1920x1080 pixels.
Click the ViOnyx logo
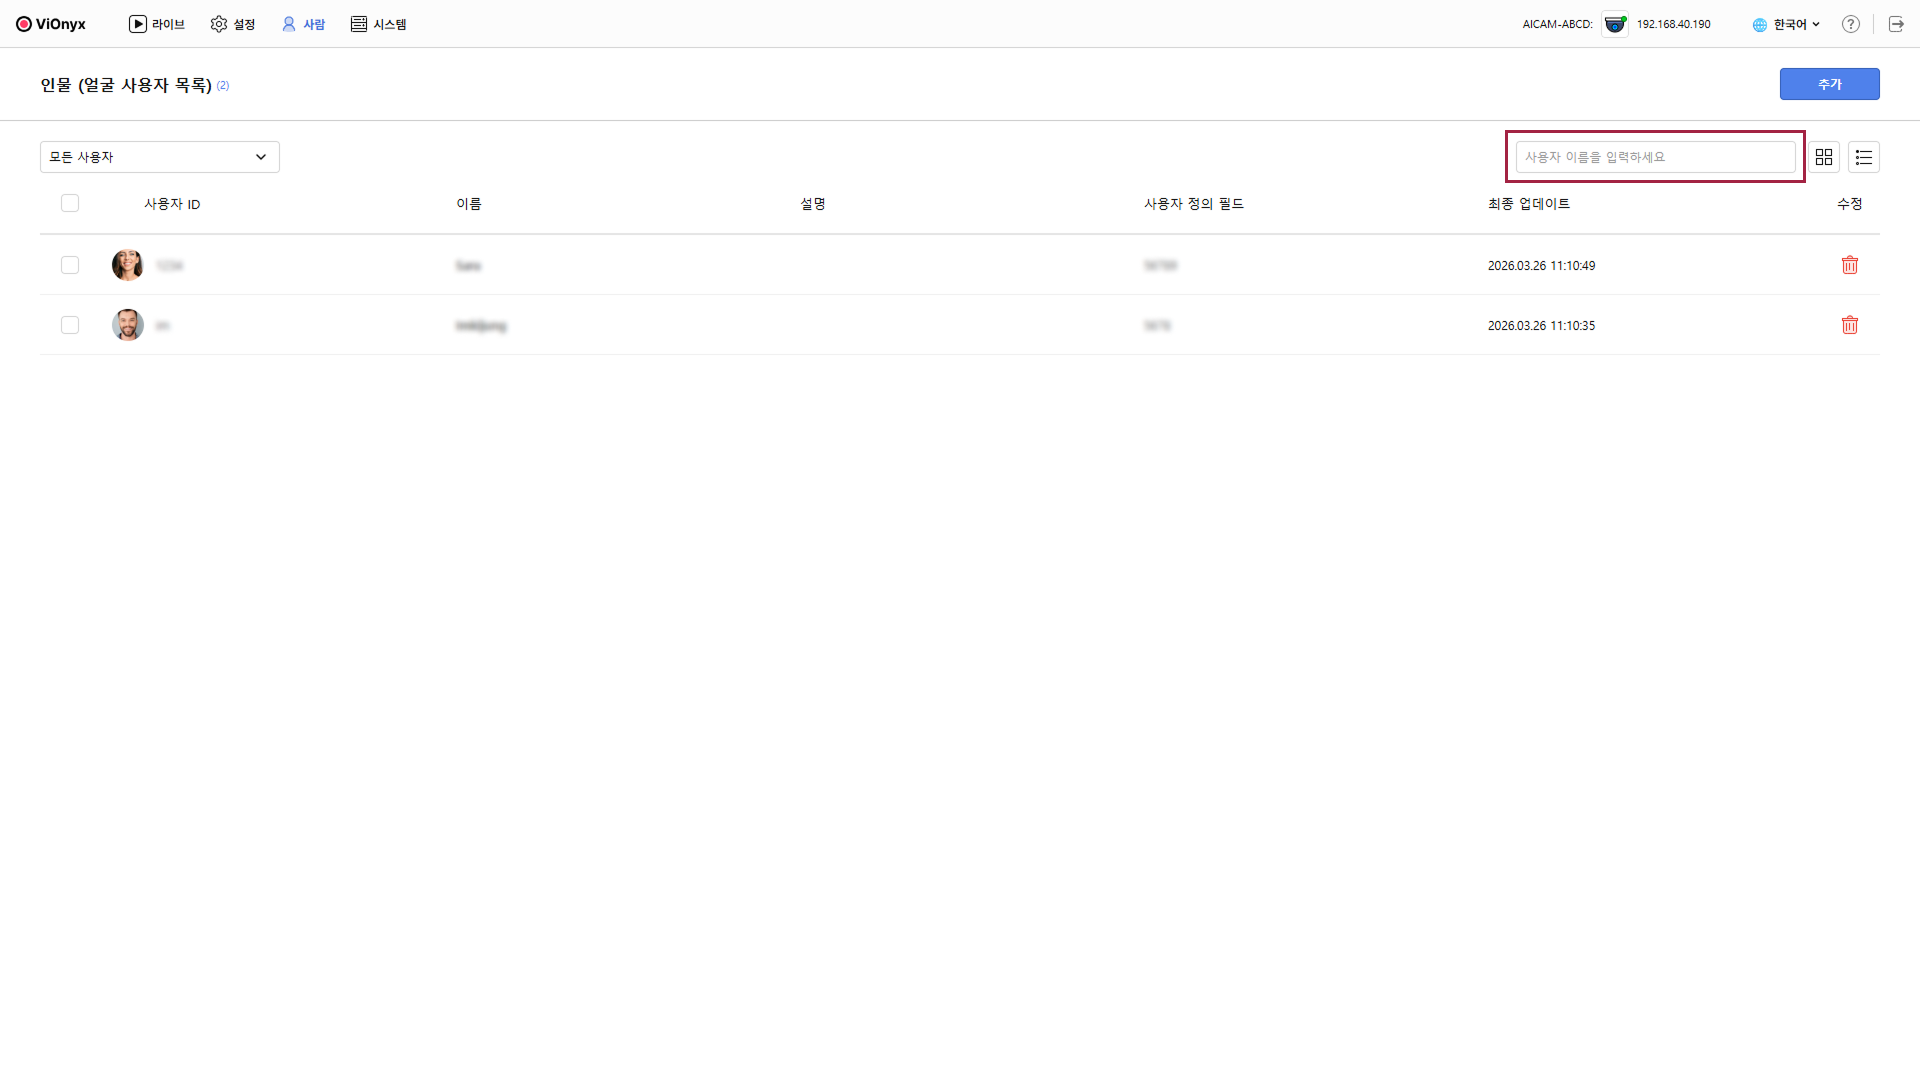pos(51,24)
